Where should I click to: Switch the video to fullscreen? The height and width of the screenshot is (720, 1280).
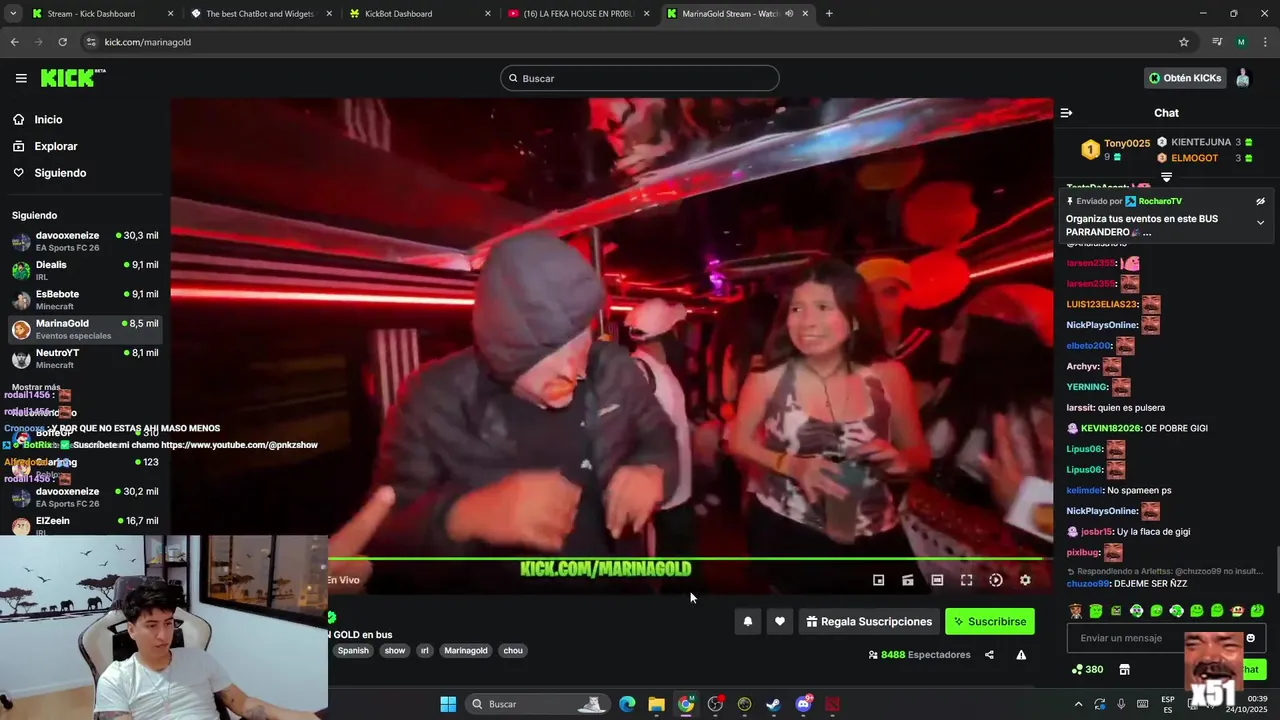[966, 580]
